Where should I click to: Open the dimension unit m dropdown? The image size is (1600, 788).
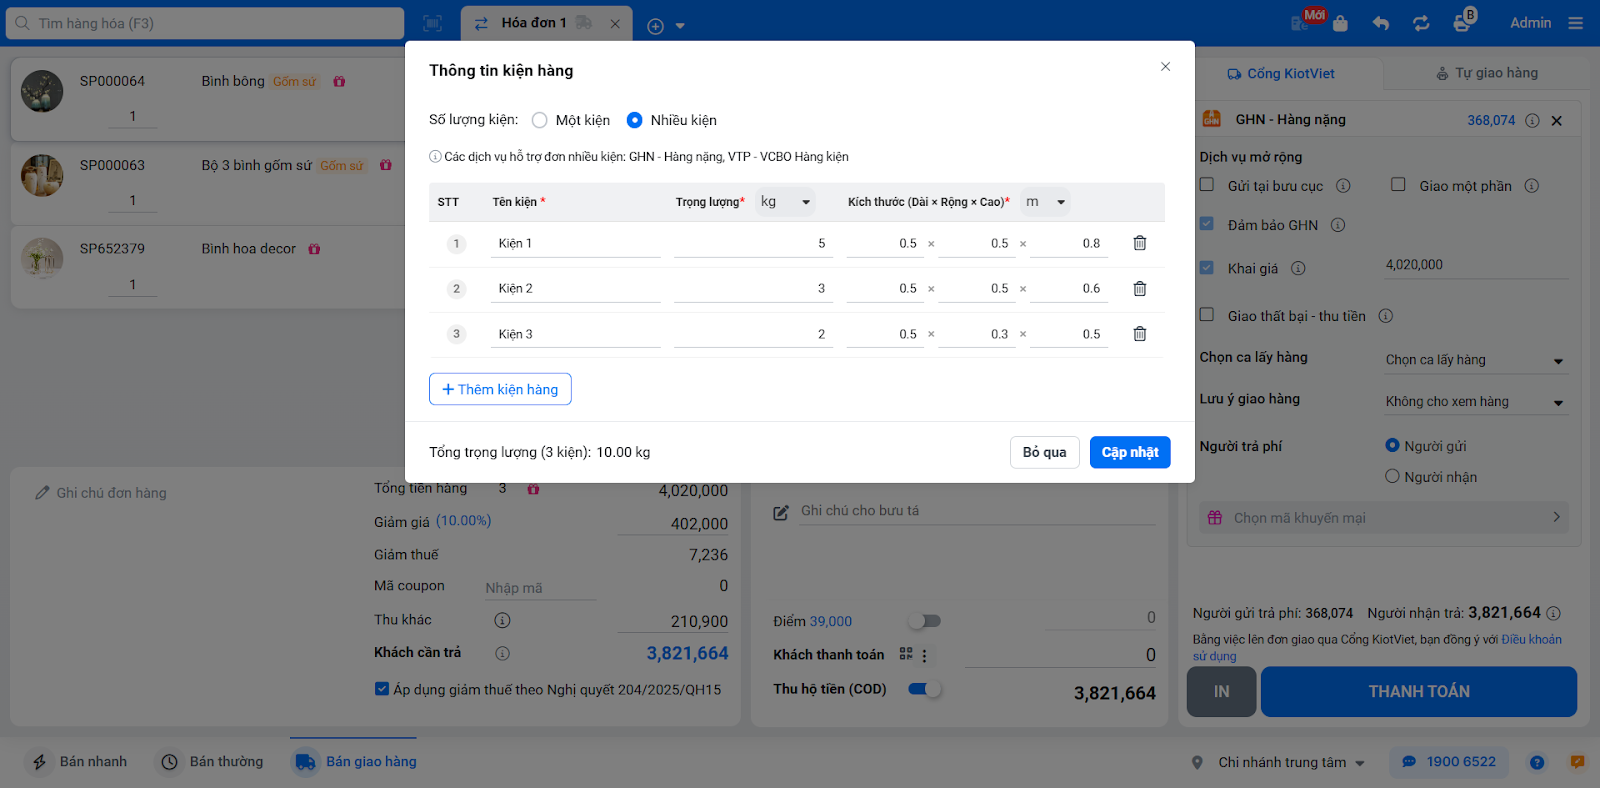point(1045,202)
